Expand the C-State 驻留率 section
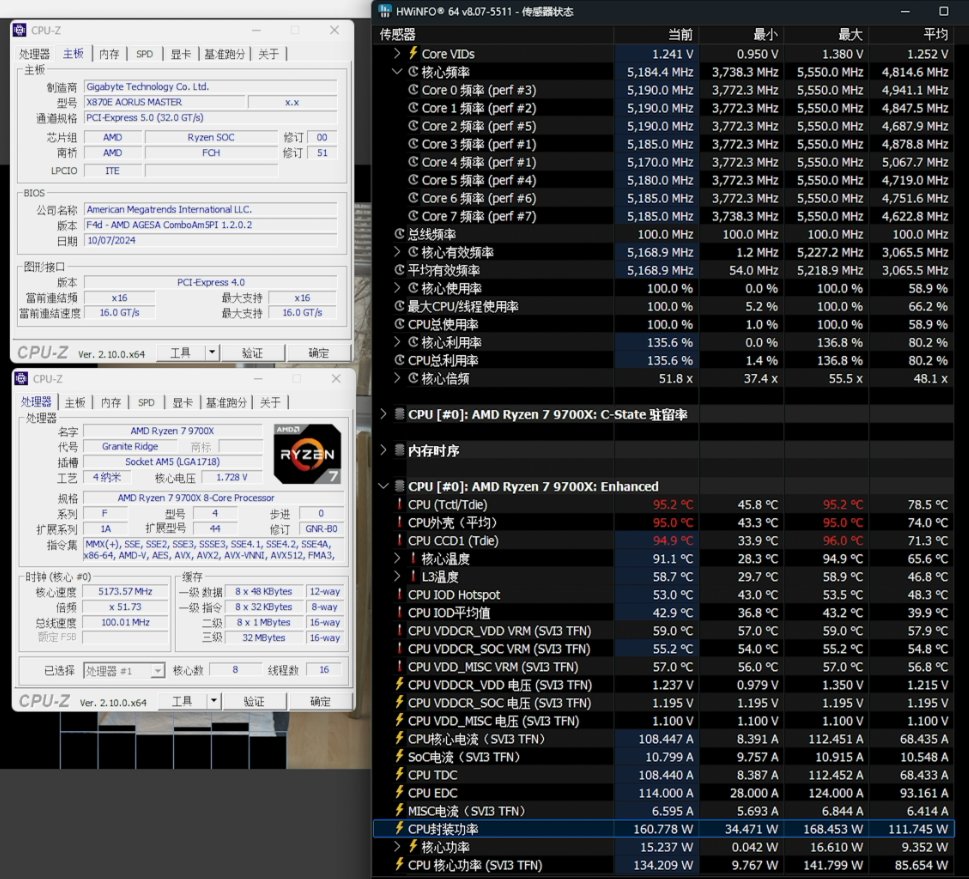969x879 pixels. coord(383,414)
